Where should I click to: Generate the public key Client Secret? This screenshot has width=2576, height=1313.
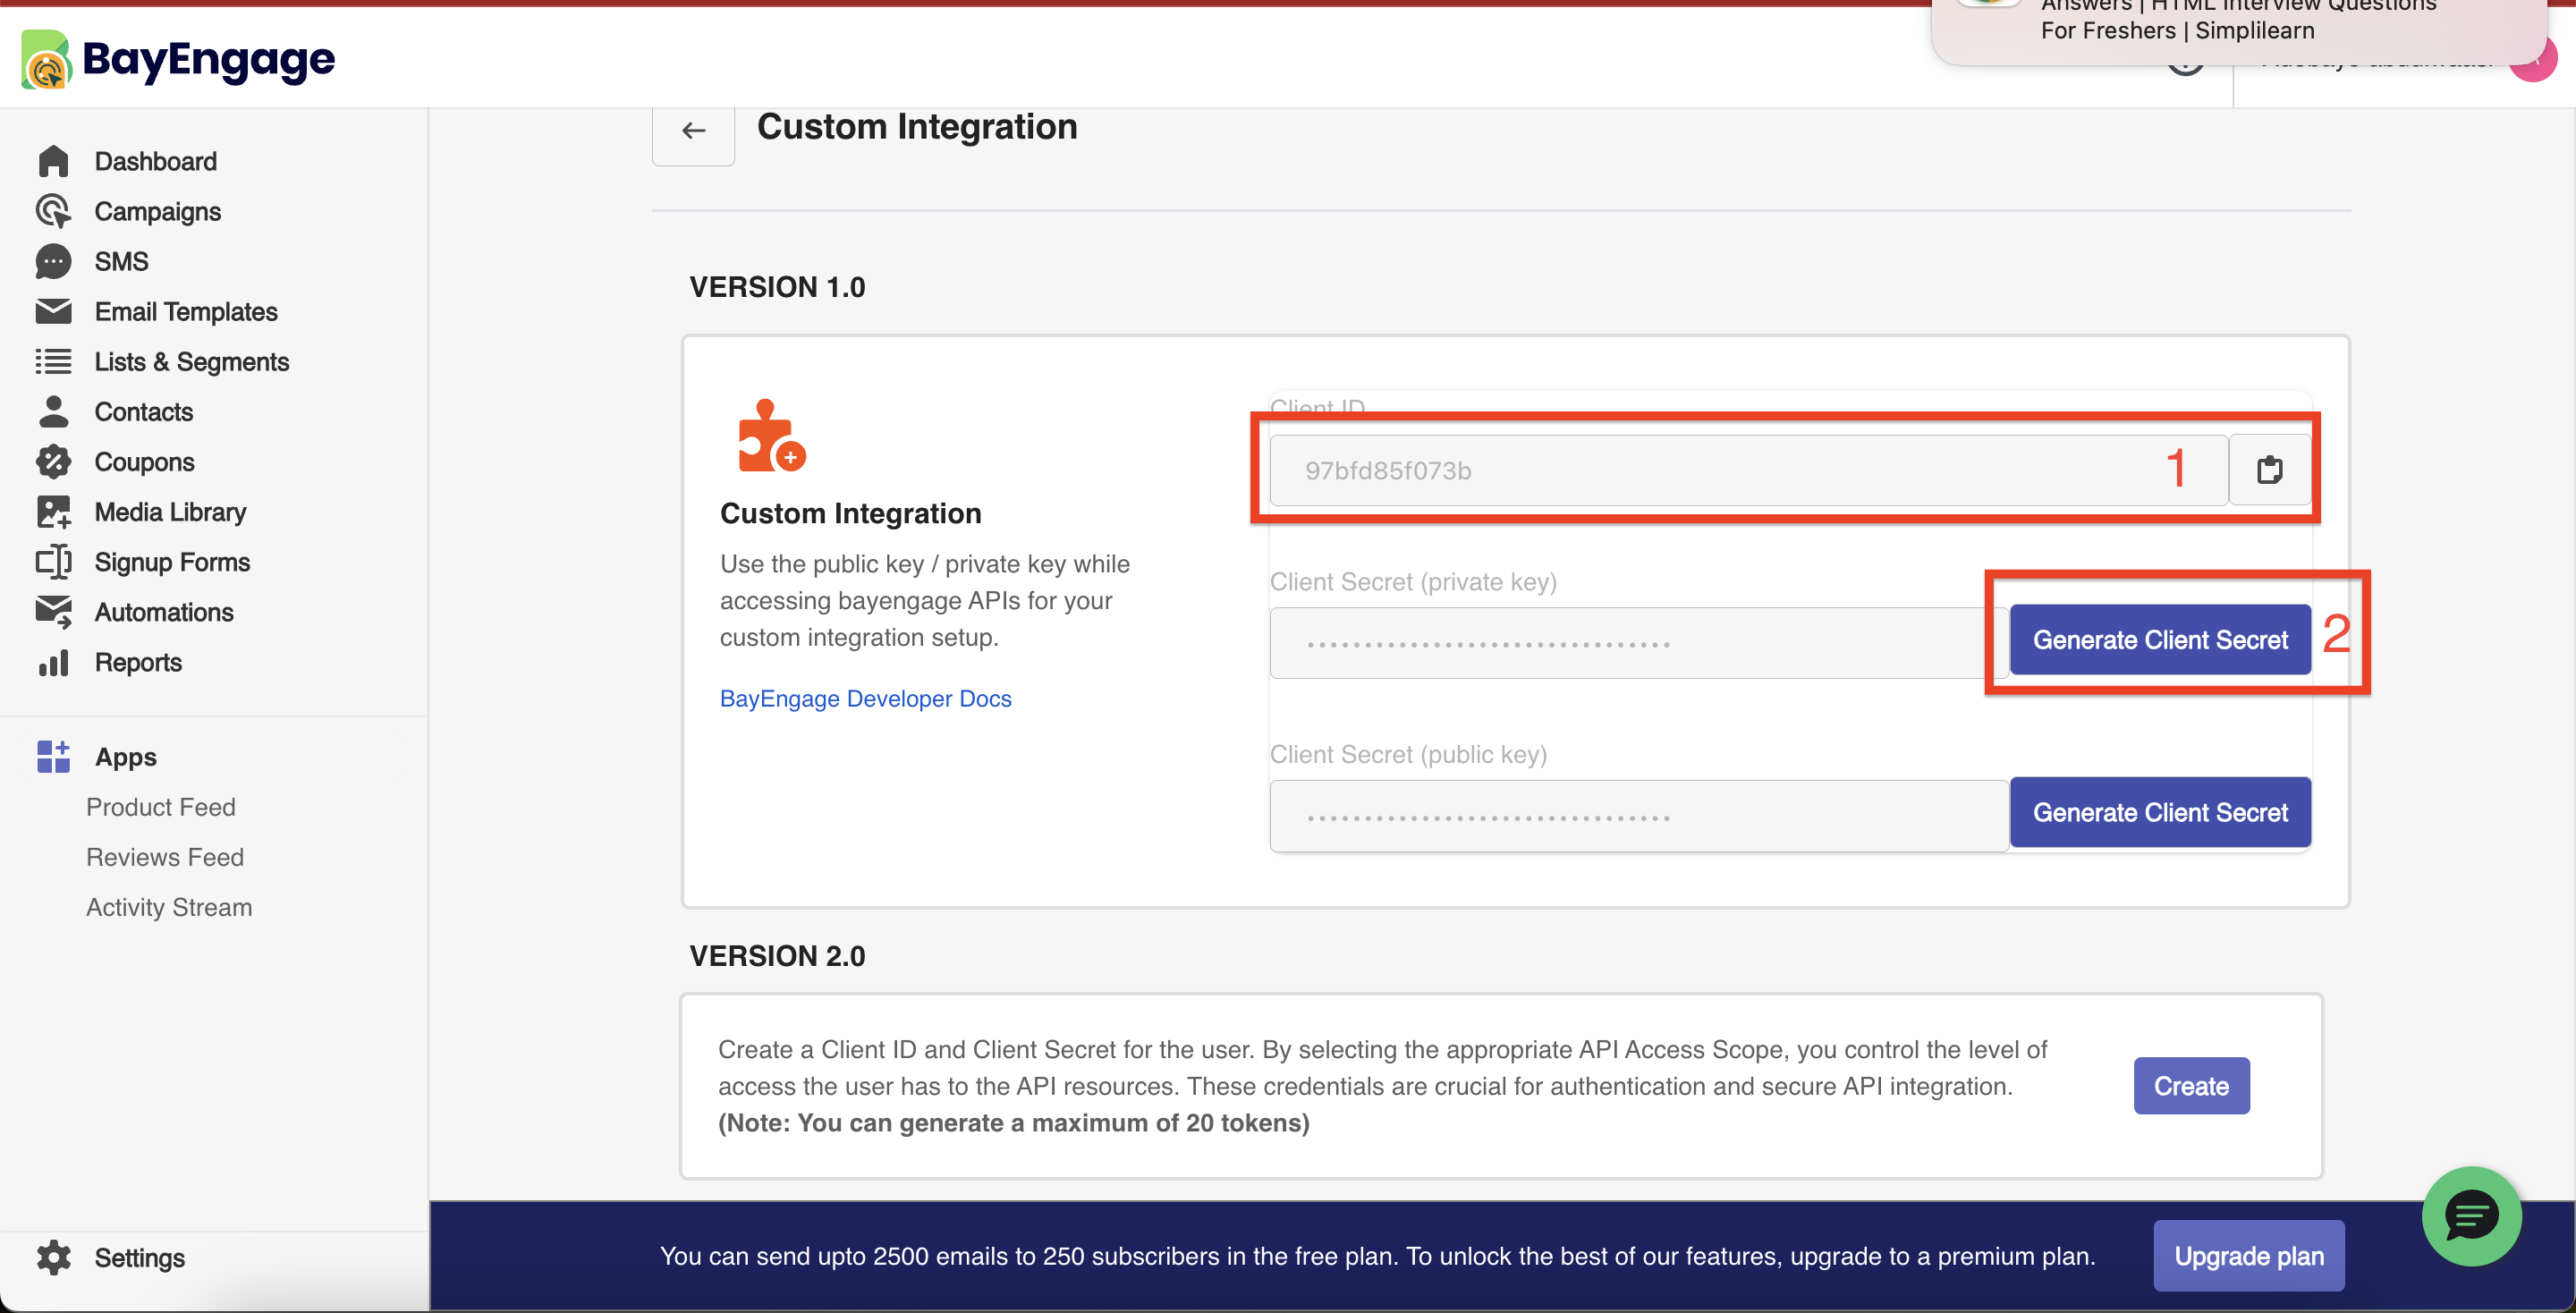click(2159, 812)
